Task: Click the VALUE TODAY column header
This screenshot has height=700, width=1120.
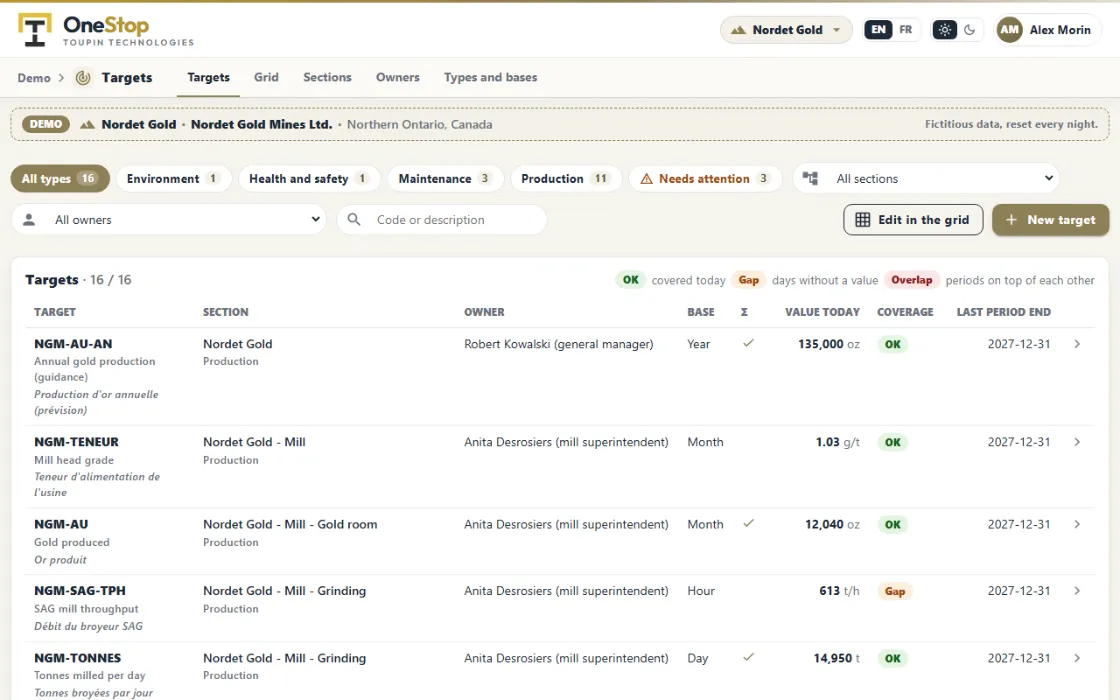Action: (x=822, y=312)
